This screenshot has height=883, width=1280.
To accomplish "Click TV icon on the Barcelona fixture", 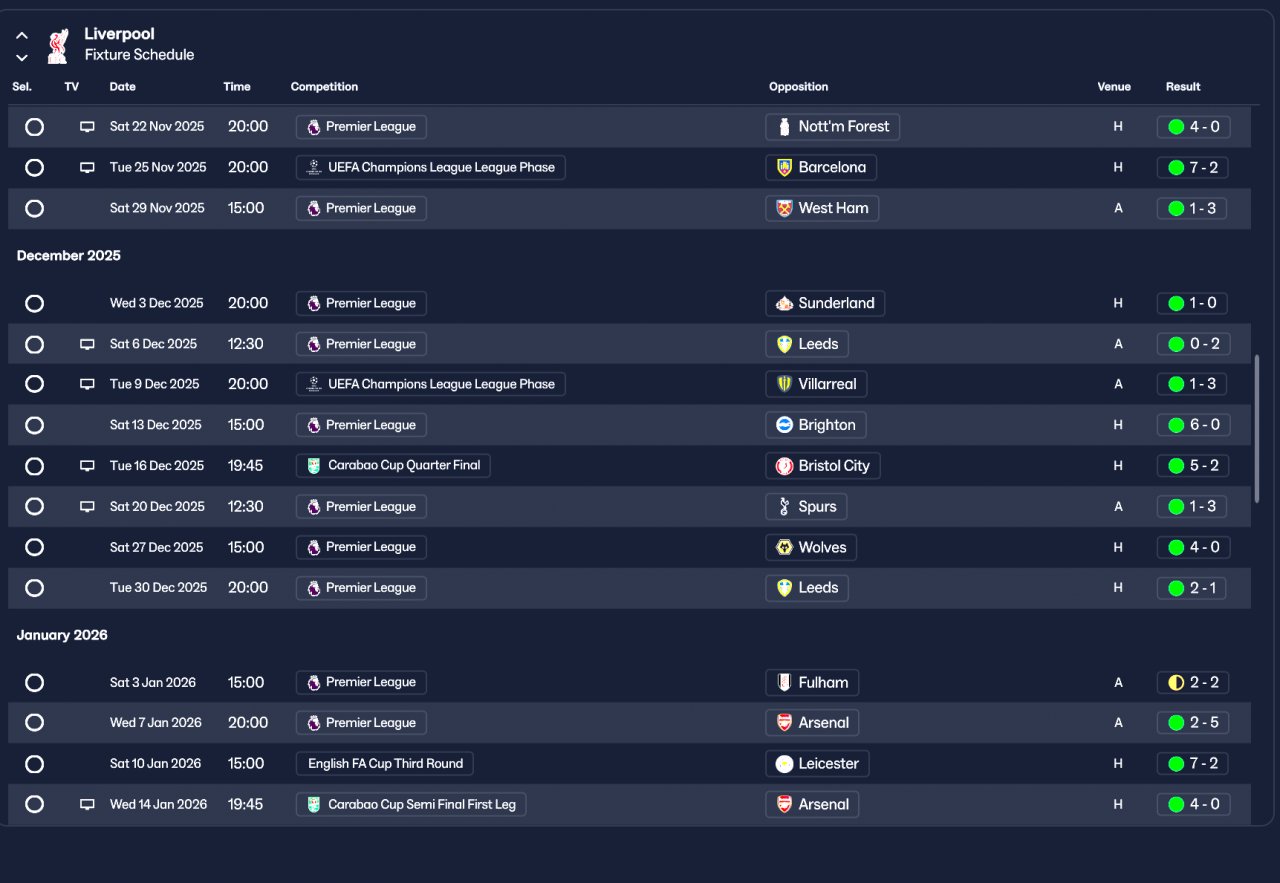I will coord(88,168).
